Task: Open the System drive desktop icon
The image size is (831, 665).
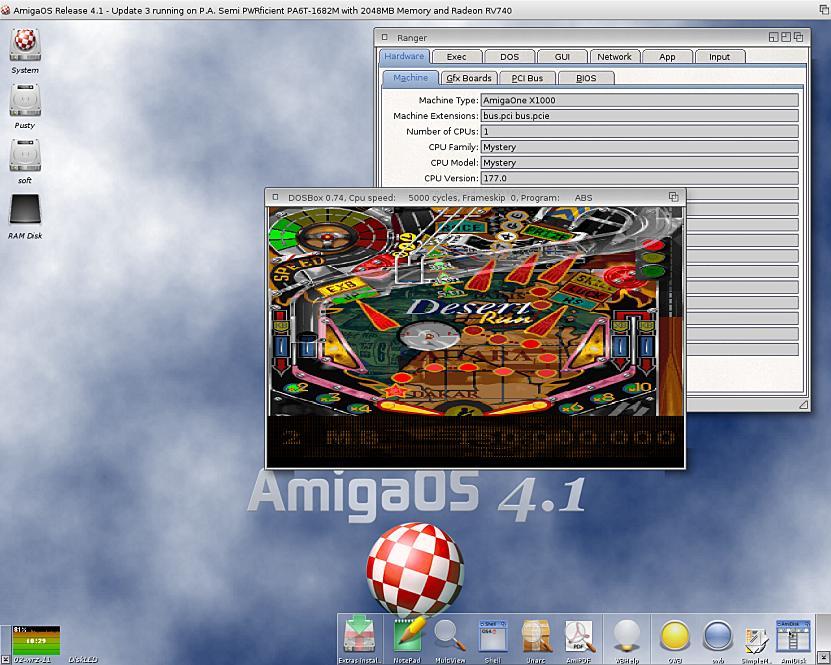Action: (25, 46)
